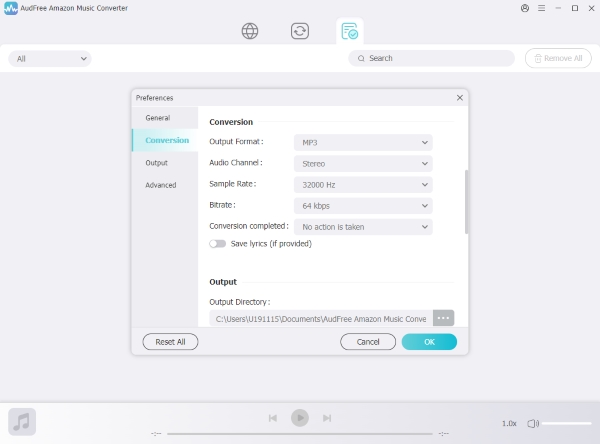Click the AudFree app logo
Image resolution: width=600 pixels, height=444 pixels.
coord(11,8)
